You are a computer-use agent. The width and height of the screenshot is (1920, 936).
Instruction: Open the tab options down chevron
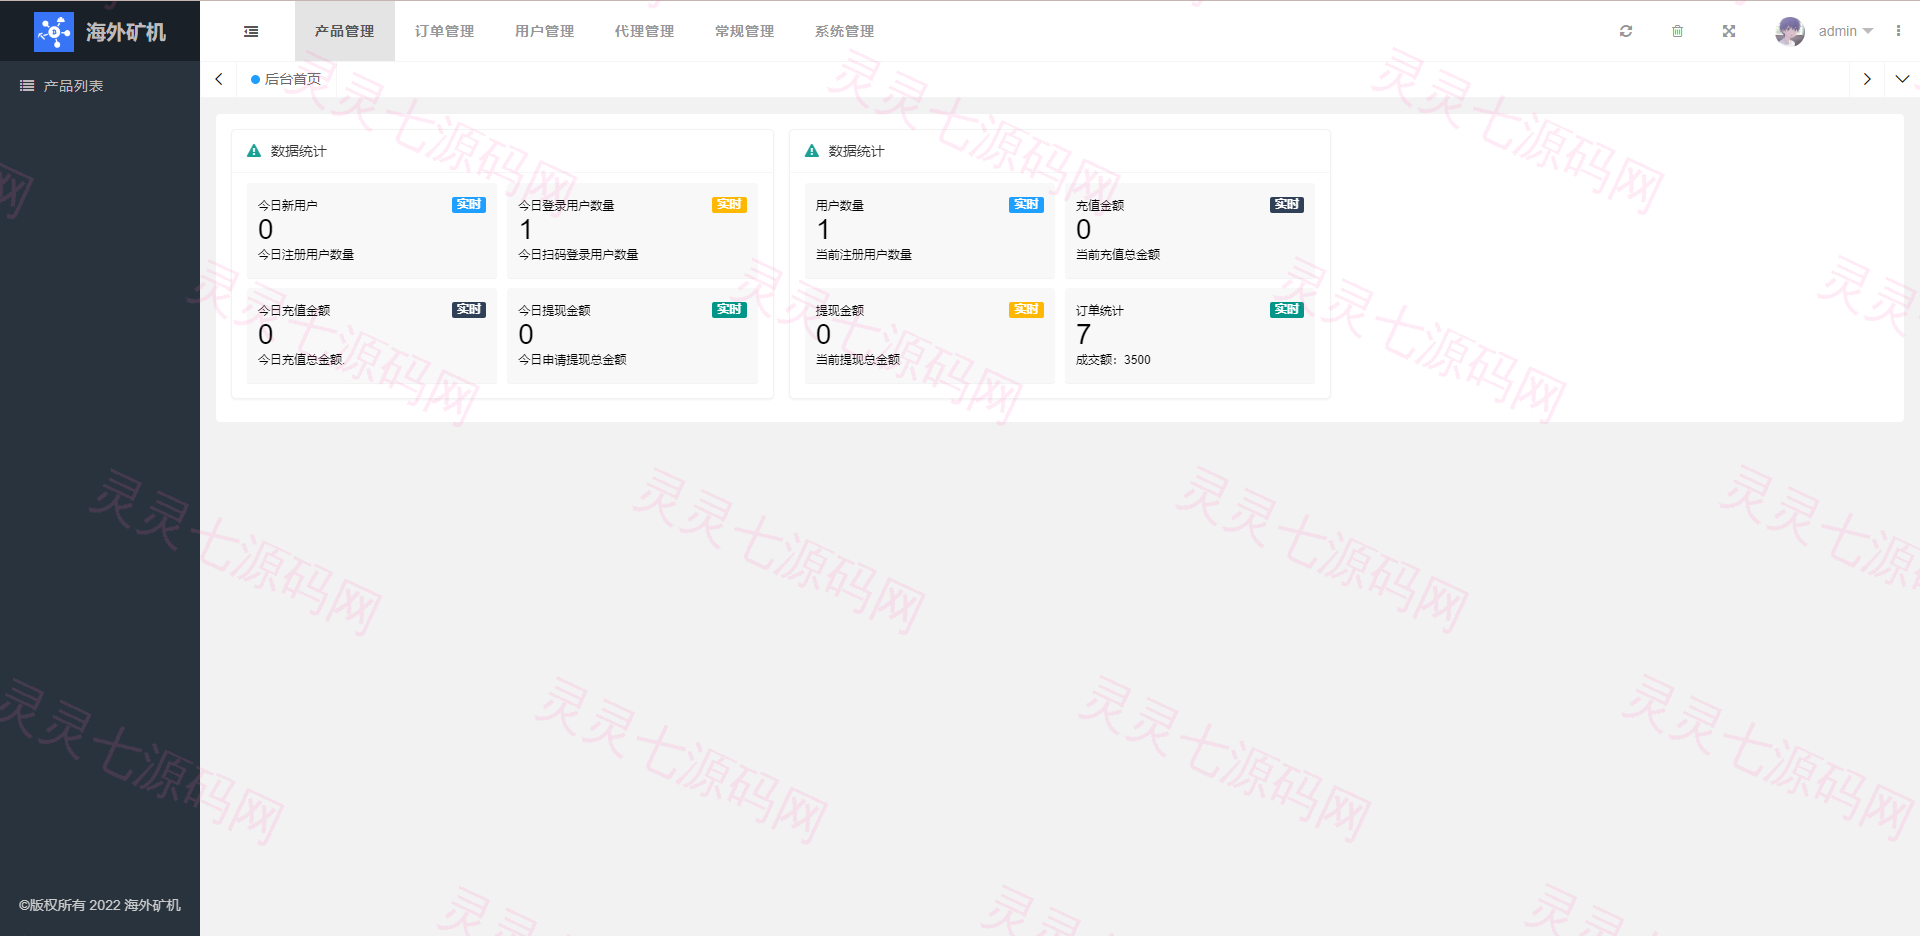coord(1902,79)
